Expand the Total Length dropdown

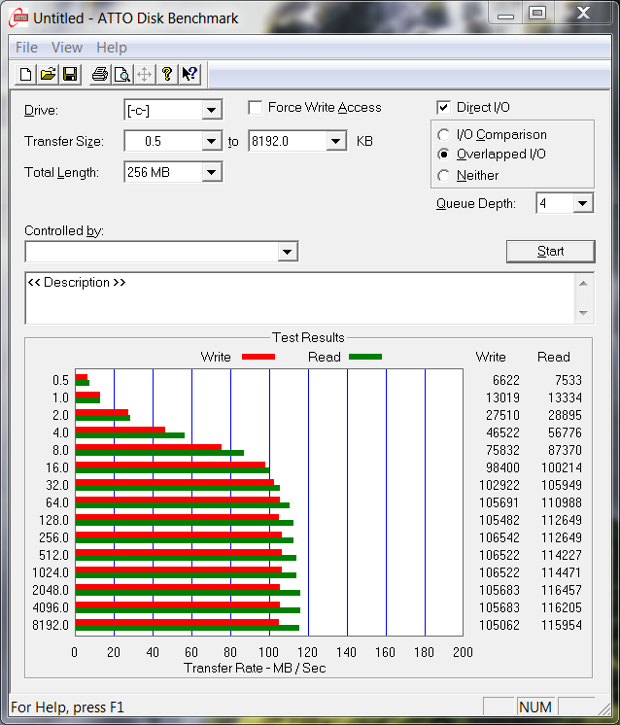pyautogui.click(x=211, y=173)
